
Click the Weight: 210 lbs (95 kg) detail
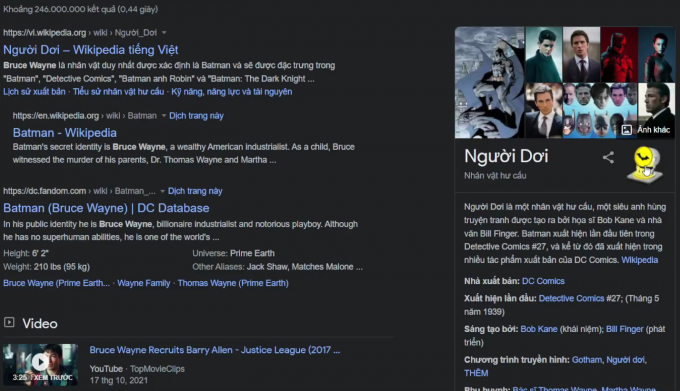(46, 267)
